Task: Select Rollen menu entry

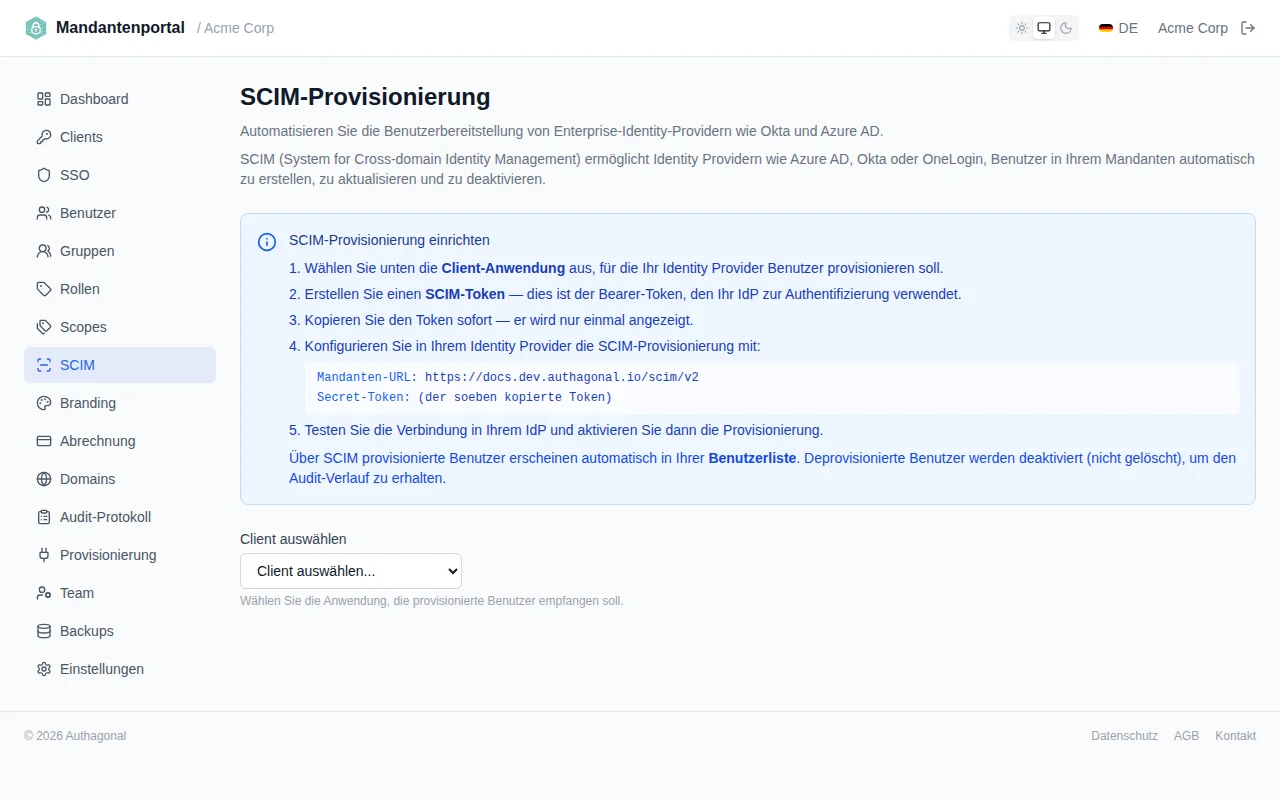Action: [x=120, y=289]
